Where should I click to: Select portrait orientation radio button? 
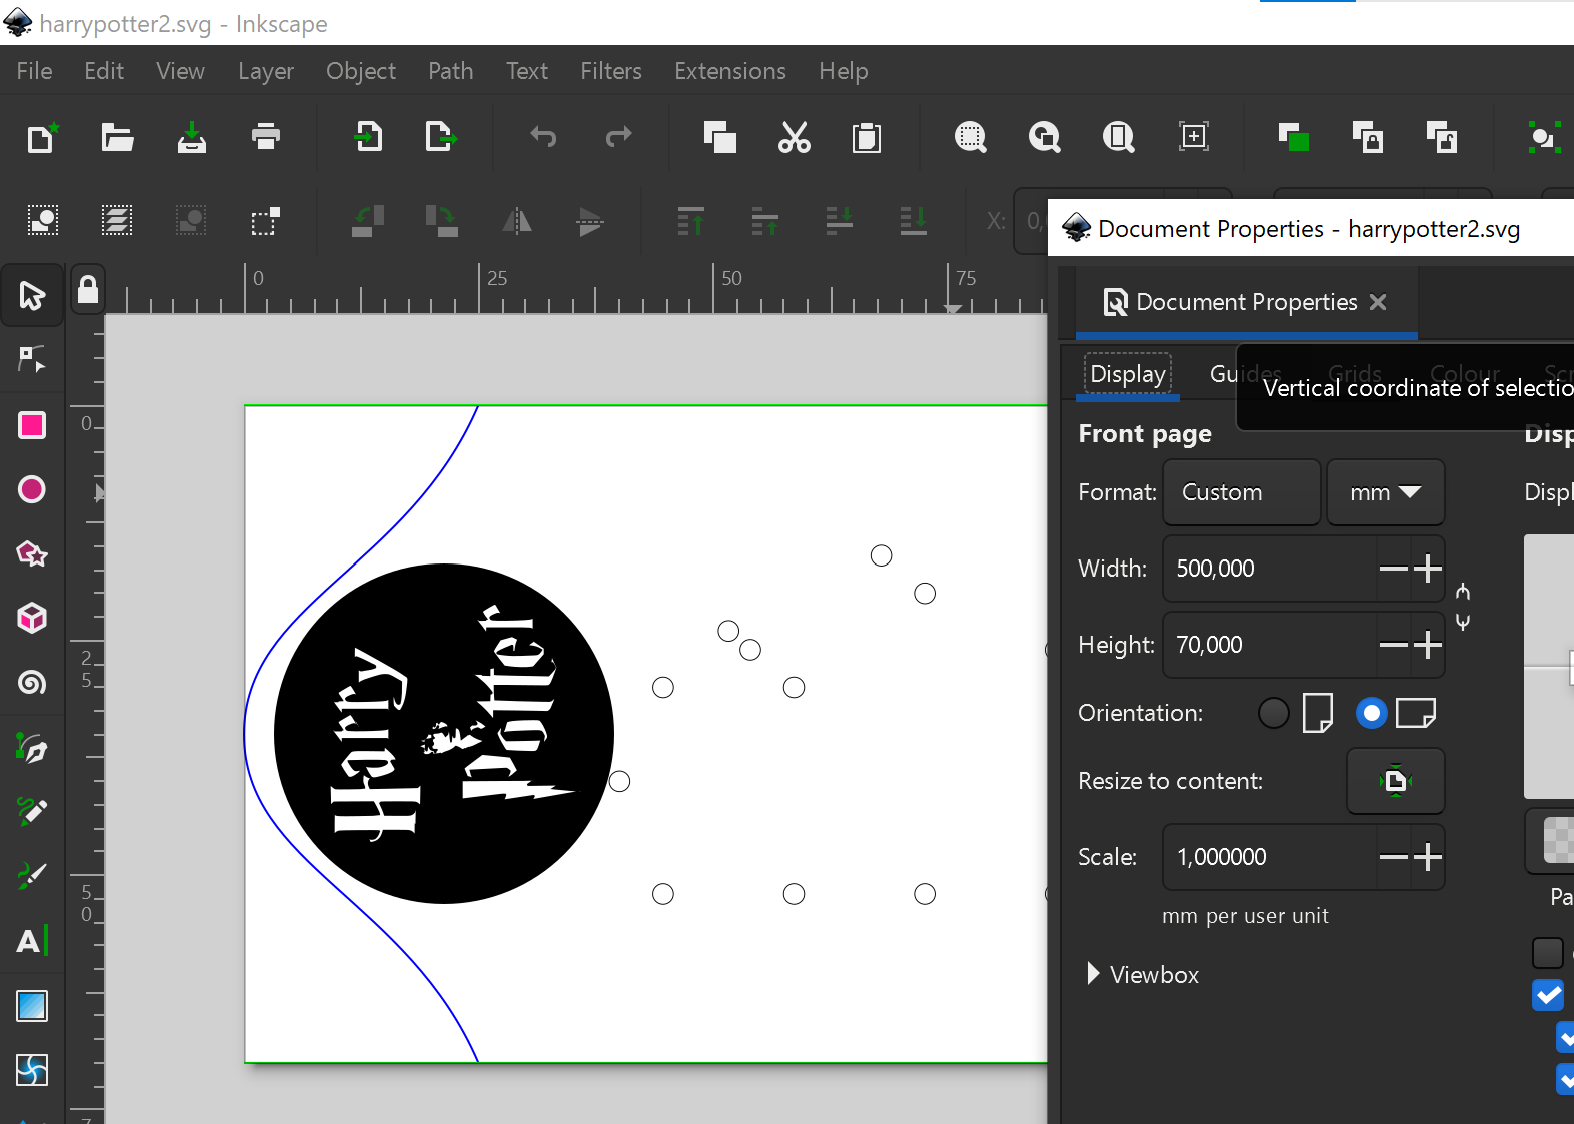click(1273, 713)
